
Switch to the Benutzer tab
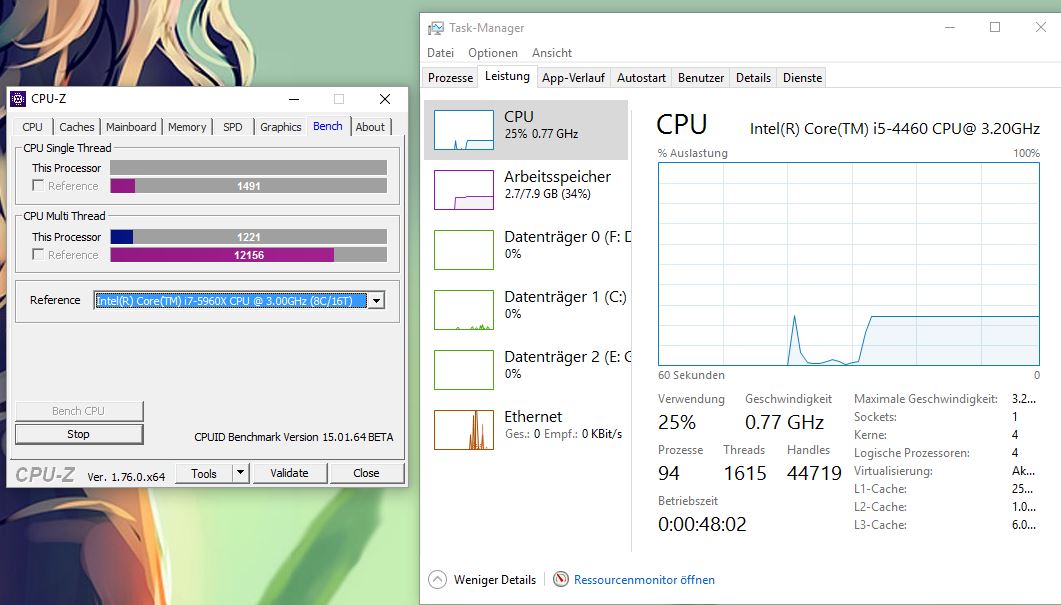click(701, 78)
